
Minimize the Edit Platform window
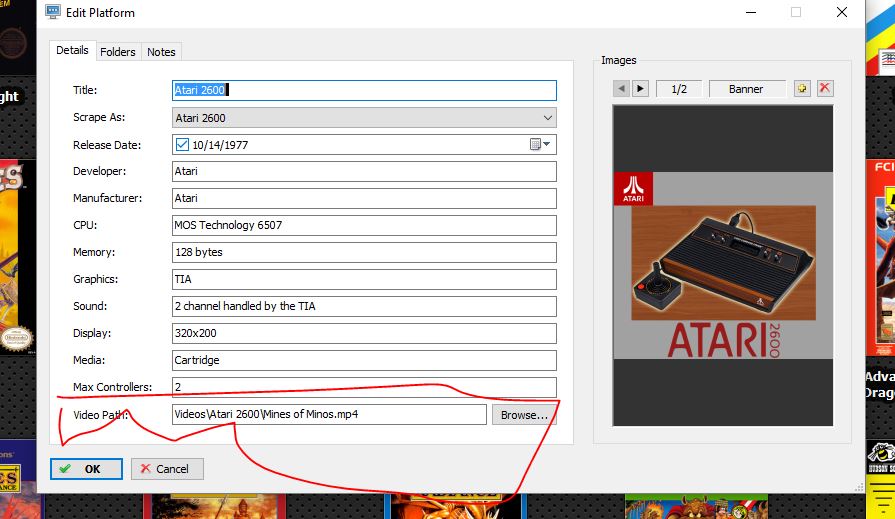point(751,12)
